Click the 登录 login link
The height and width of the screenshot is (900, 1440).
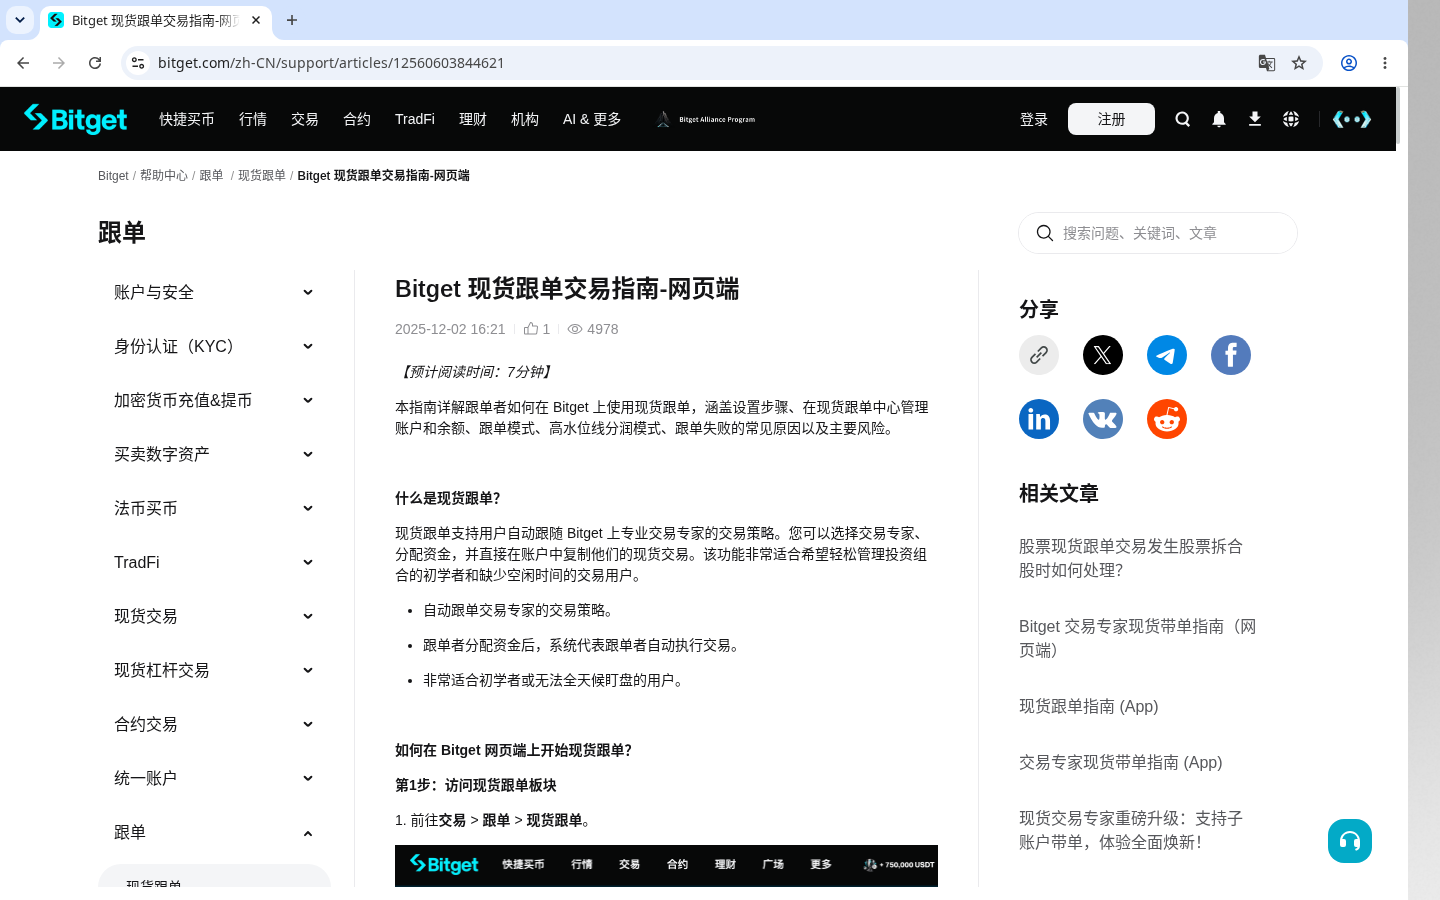(1034, 119)
